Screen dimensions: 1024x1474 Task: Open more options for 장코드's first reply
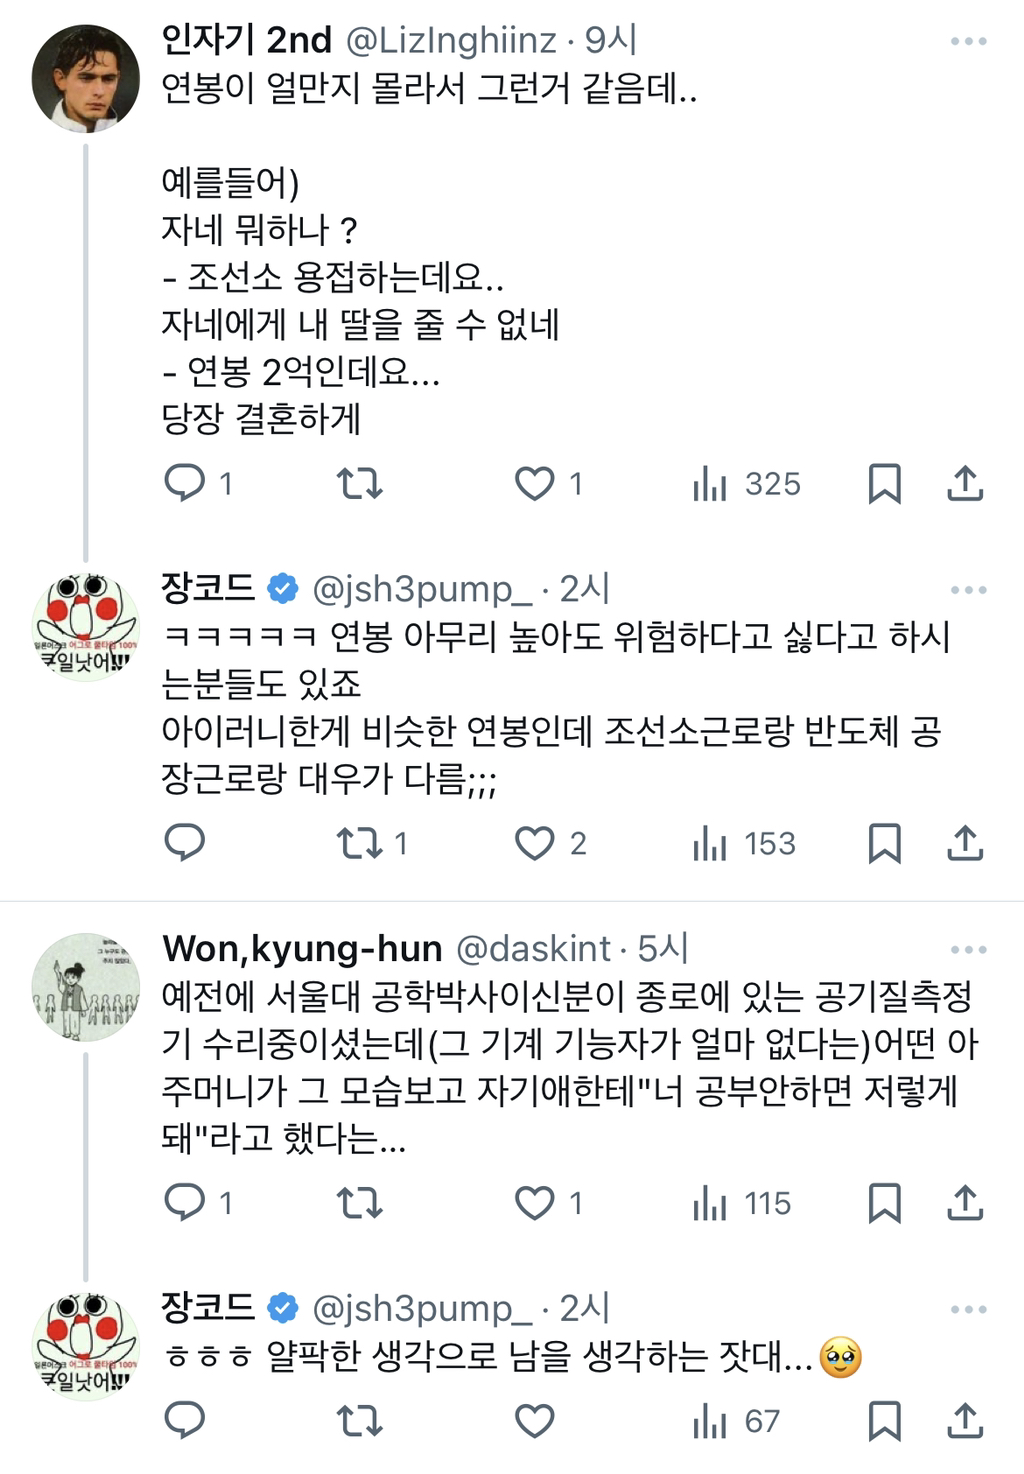pyautogui.click(x=965, y=590)
